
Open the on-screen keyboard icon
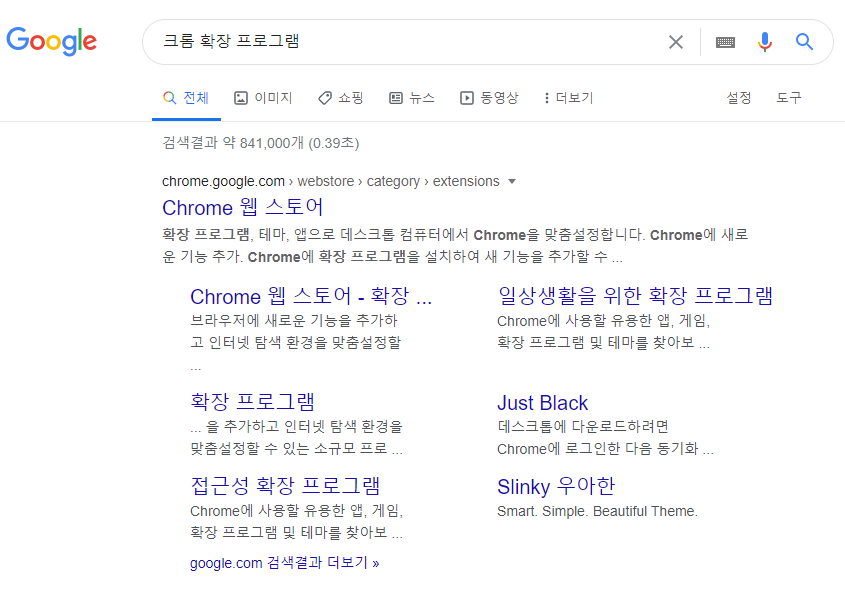coord(725,42)
